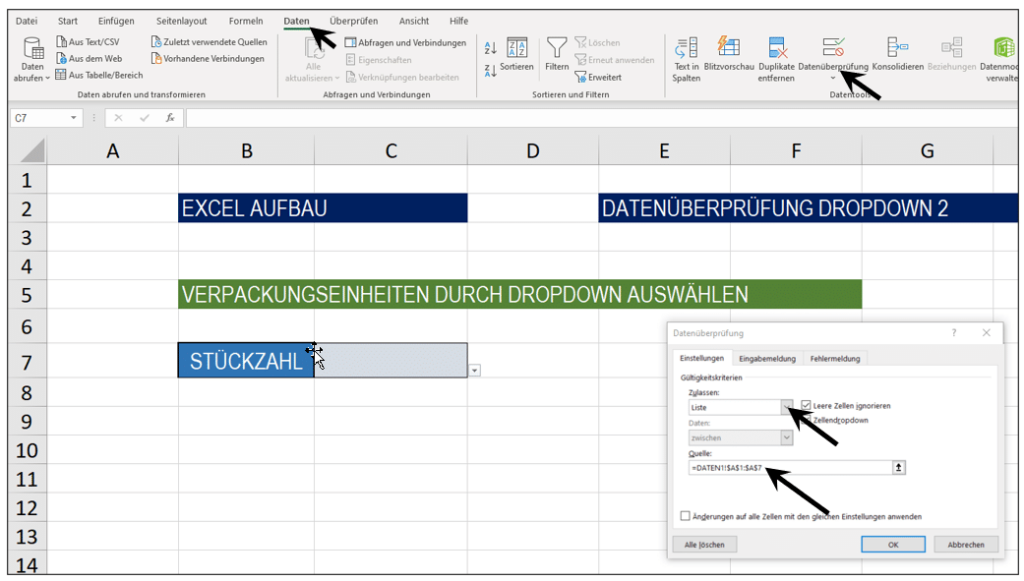Select column header A
Image resolution: width=1024 pixels, height=581 pixels.
pos(112,151)
